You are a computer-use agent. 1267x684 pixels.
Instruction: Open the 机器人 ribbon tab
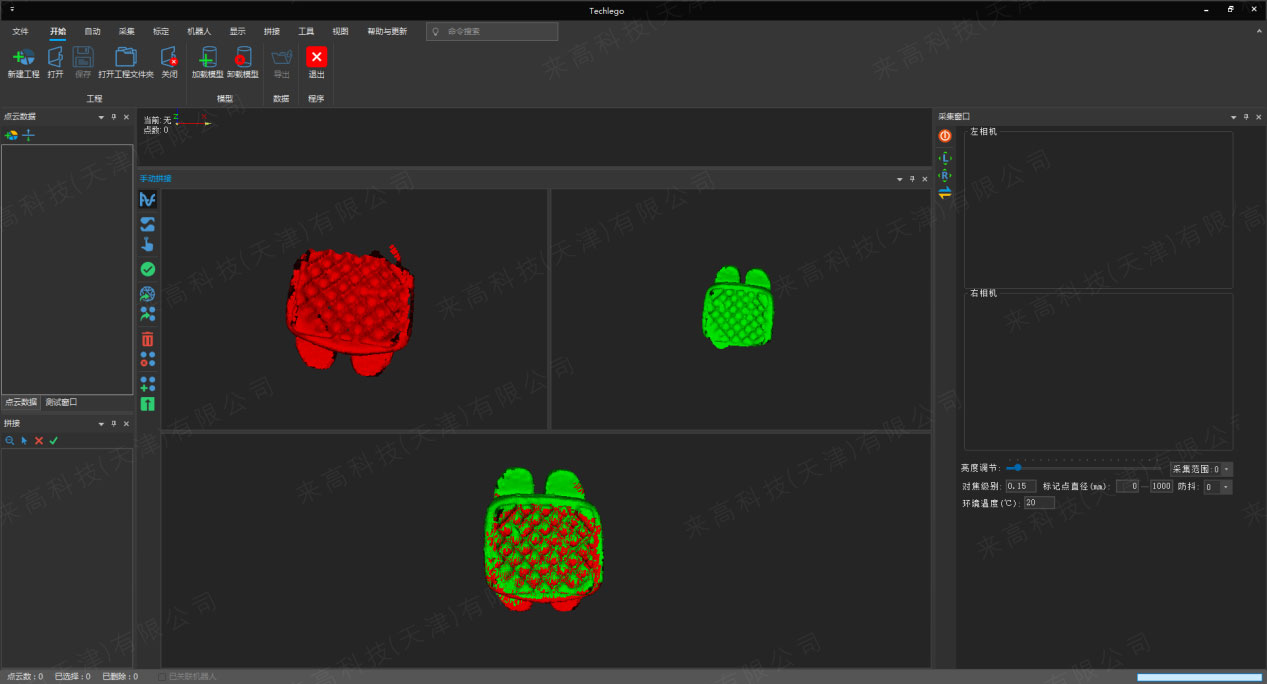point(199,31)
